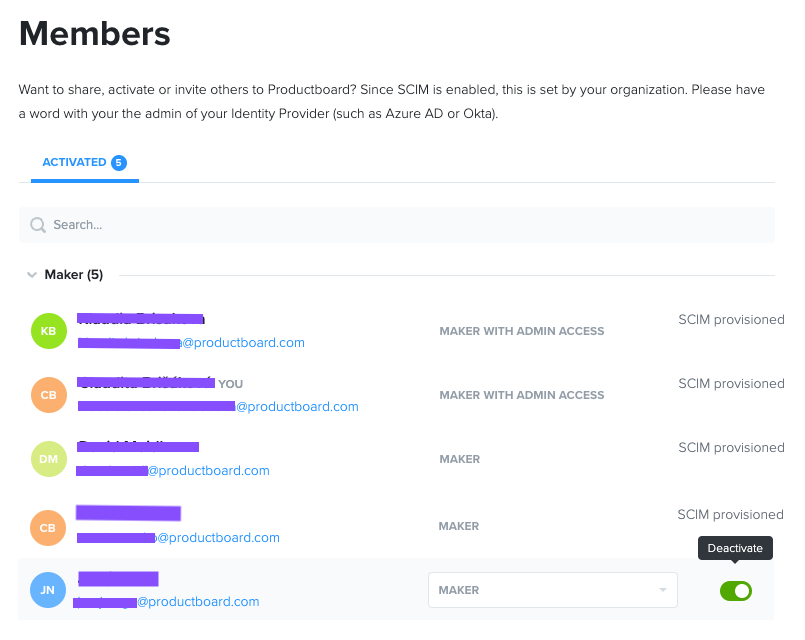Click the activated count badge 5
Screen dimensions: 805x640
119,163
